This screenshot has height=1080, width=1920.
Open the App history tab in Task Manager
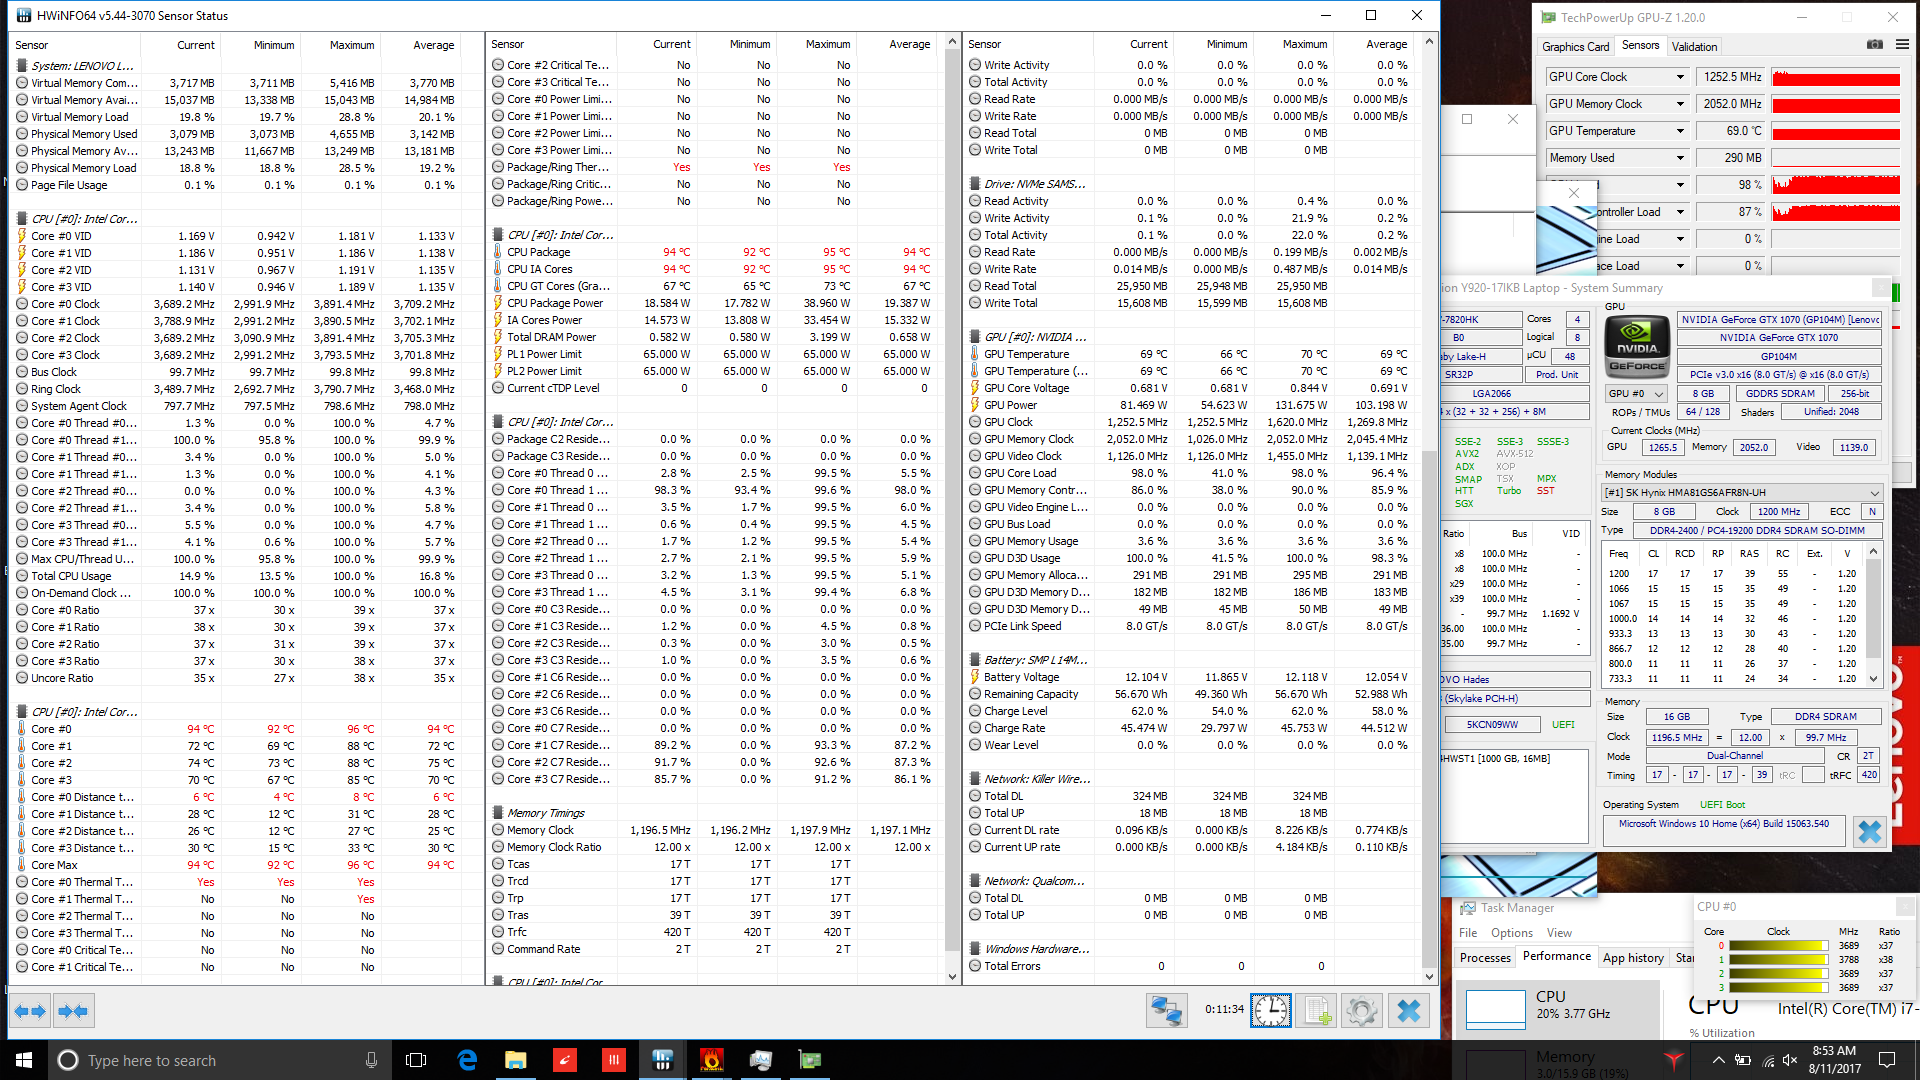[x=1632, y=957]
